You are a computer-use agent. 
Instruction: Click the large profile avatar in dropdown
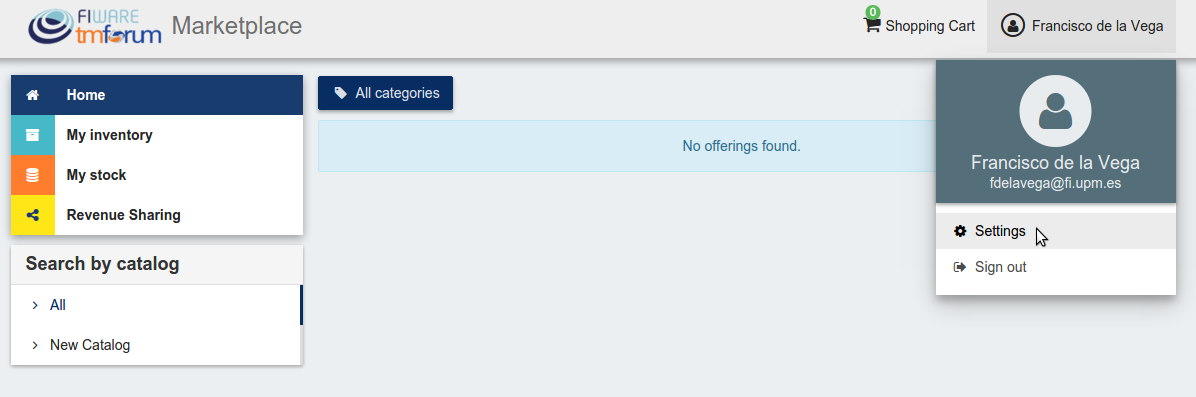1055,111
